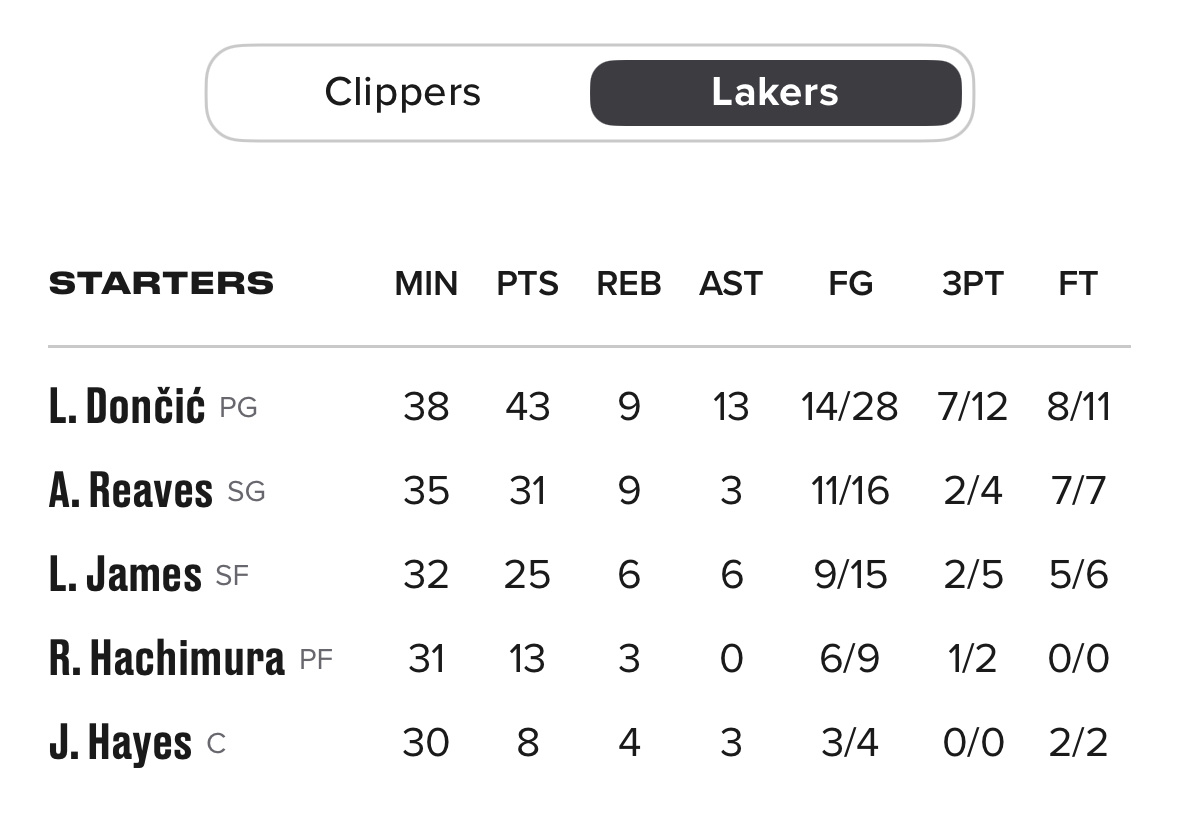The width and height of the screenshot is (1179, 833).
Task: Click Hayes' 2/2 free throw stat
Action: click(1078, 743)
